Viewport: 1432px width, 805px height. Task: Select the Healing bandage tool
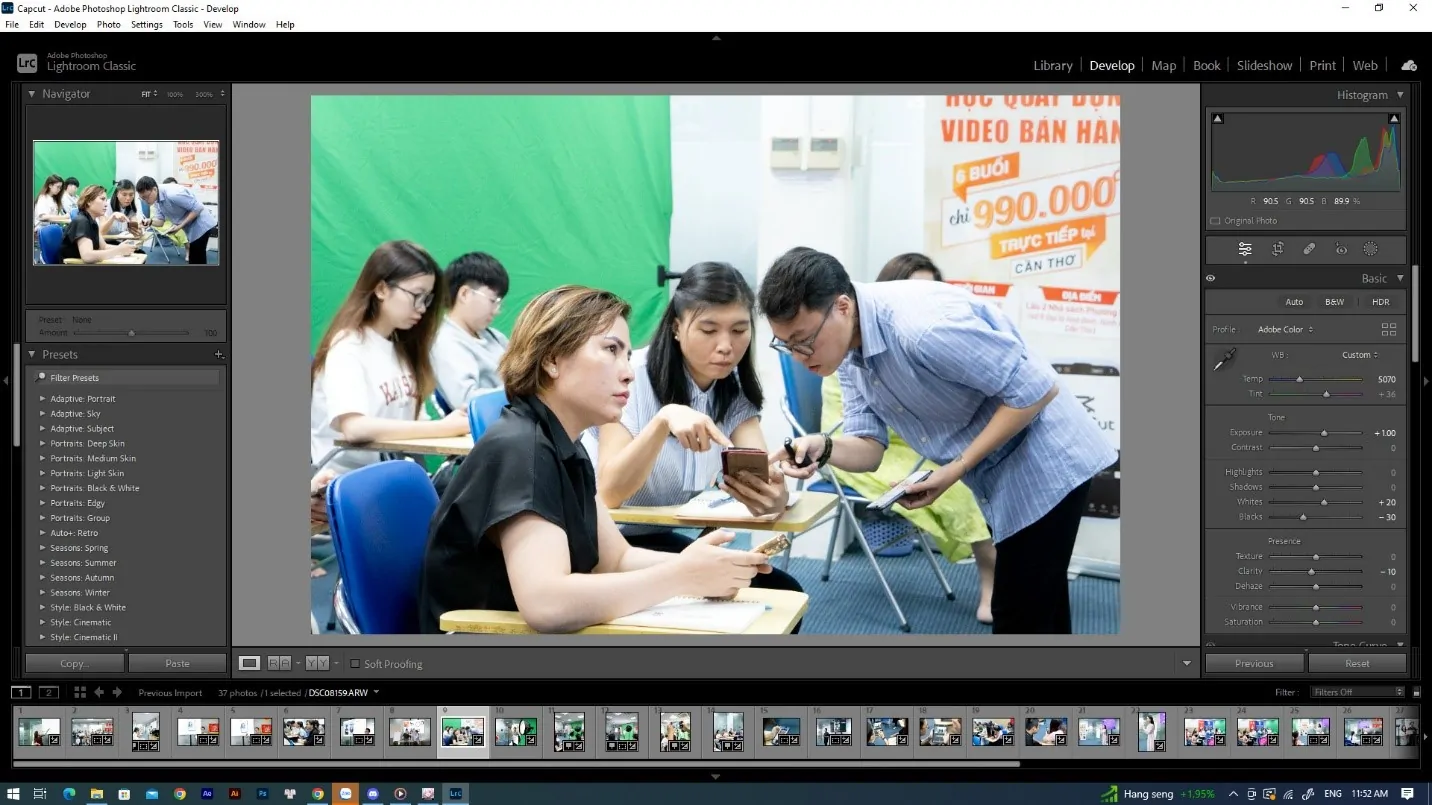(x=1309, y=249)
